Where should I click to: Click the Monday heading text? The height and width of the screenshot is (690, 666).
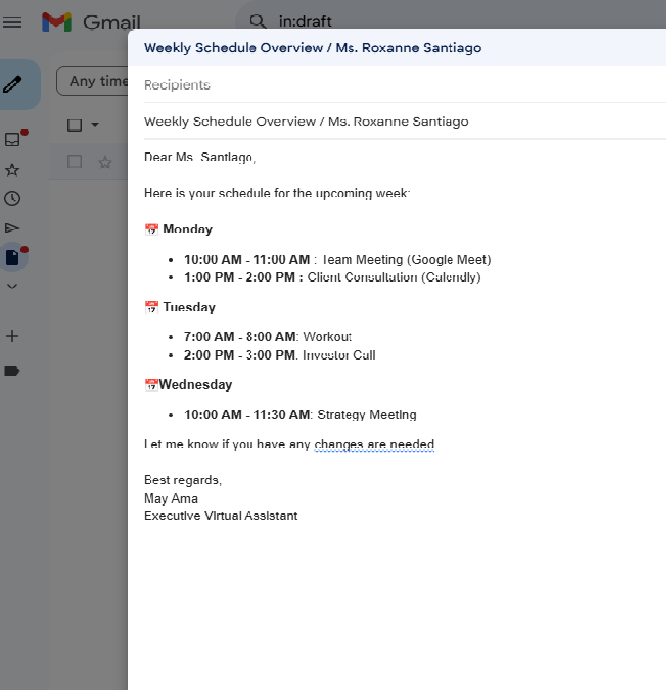point(188,229)
